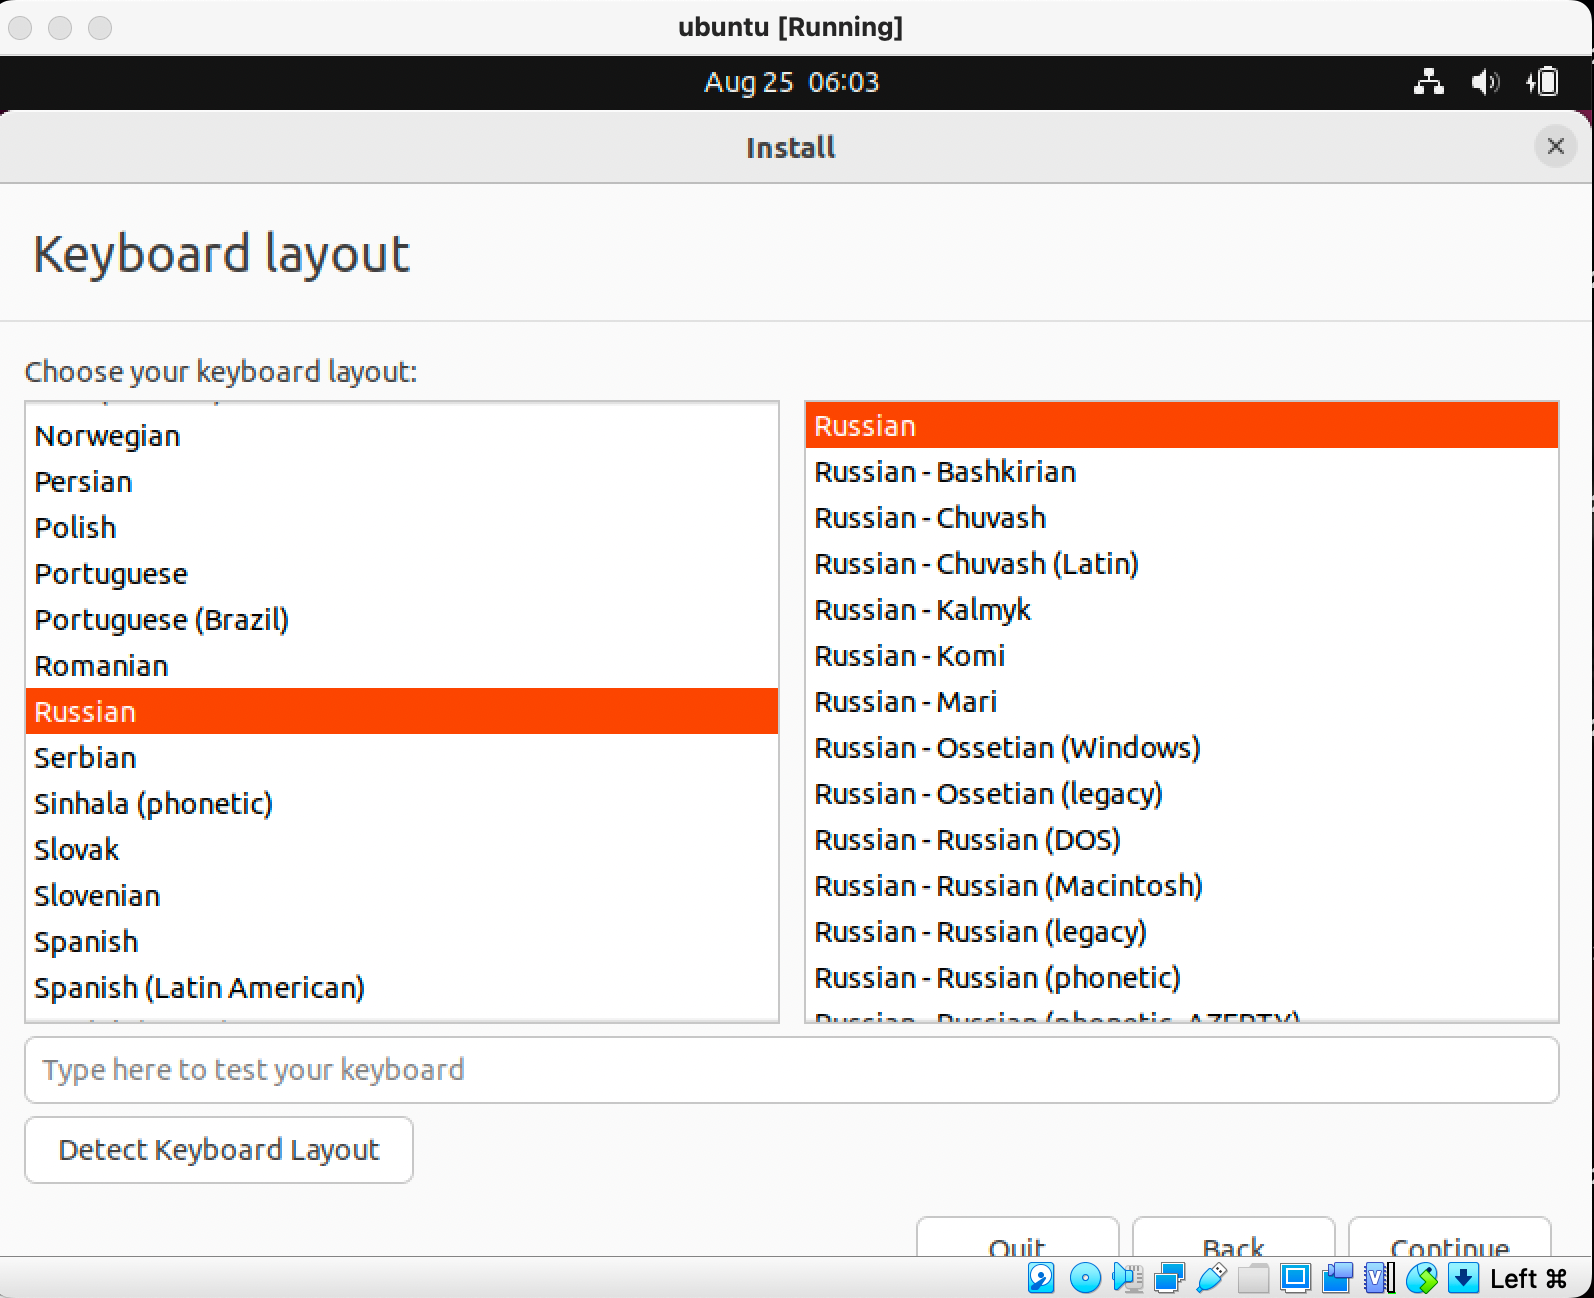Open the clock showing Aug 25 06:03
The image size is (1594, 1298).
791,82
